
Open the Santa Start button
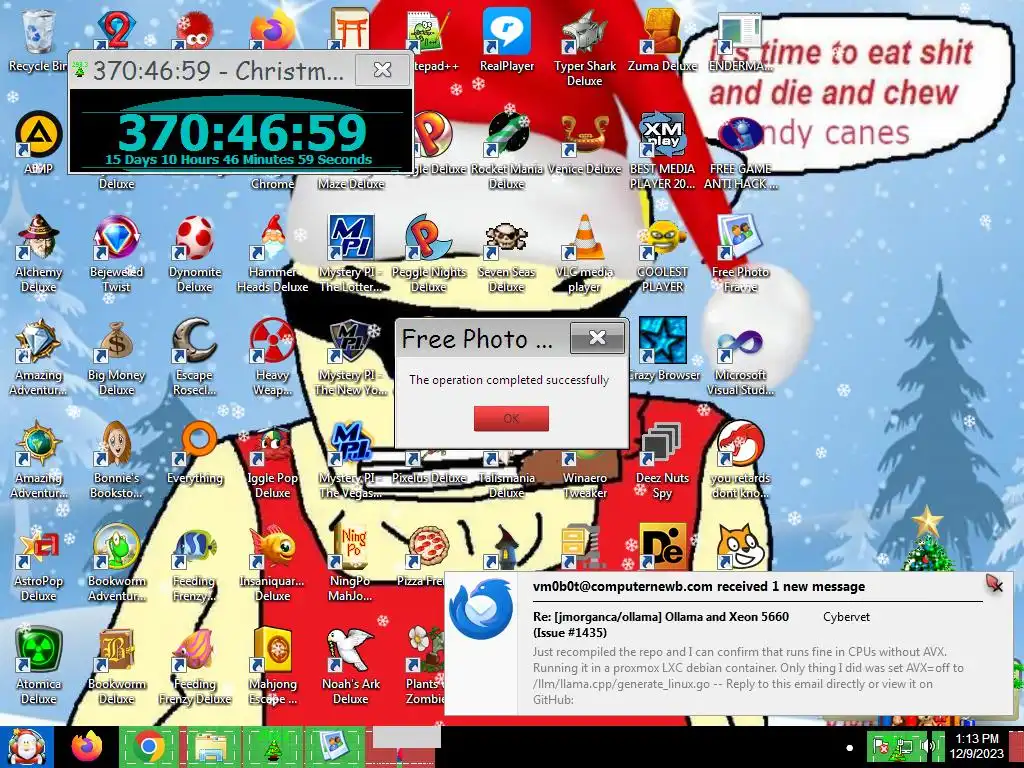coord(27,747)
